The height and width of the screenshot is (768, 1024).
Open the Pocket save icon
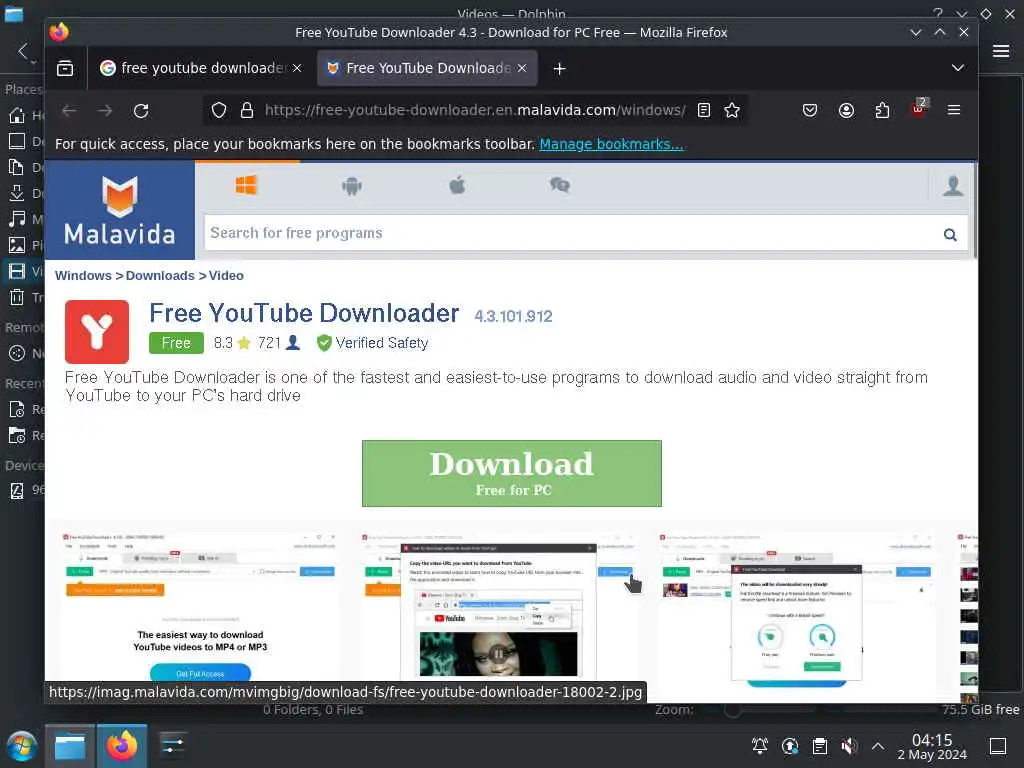810,110
